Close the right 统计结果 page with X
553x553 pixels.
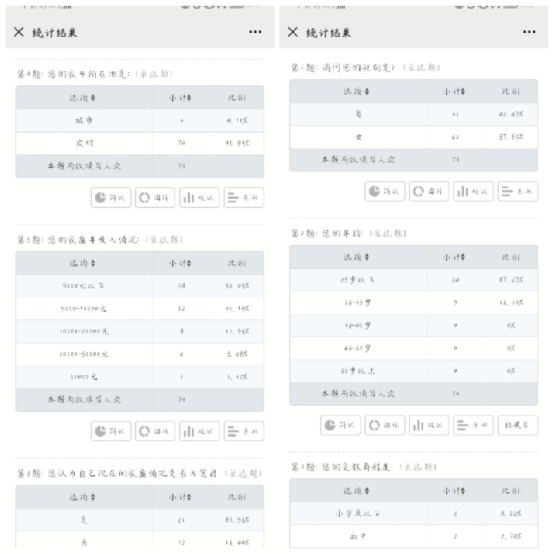[292, 32]
